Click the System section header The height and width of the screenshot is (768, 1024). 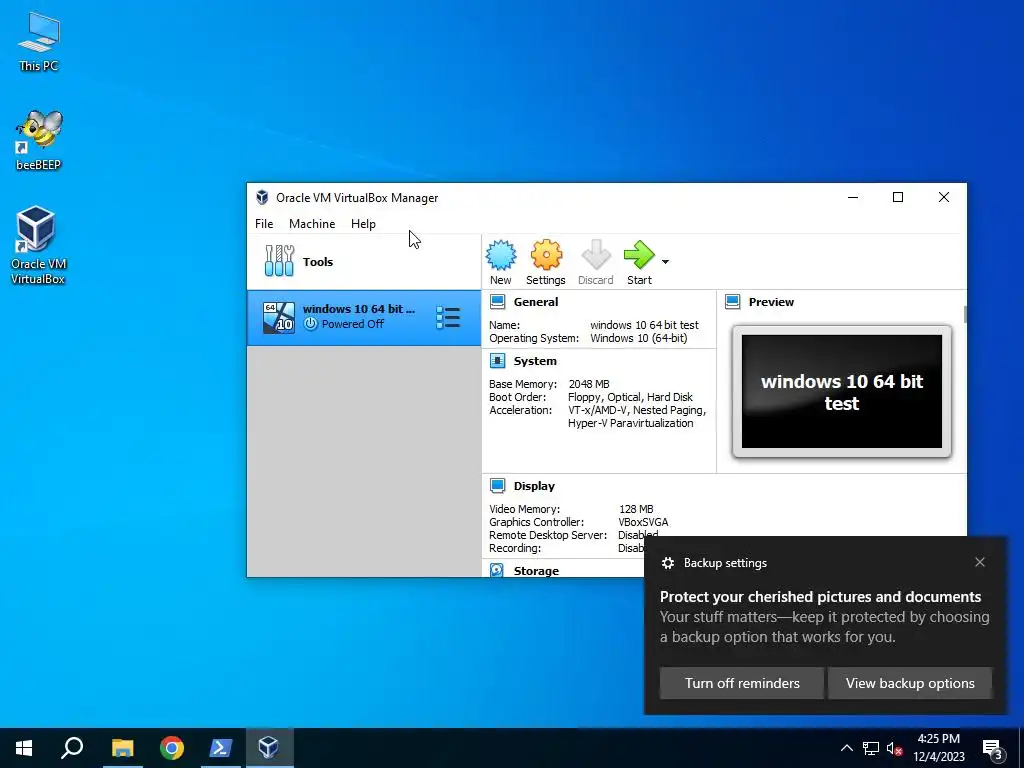(x=535, y=361)
